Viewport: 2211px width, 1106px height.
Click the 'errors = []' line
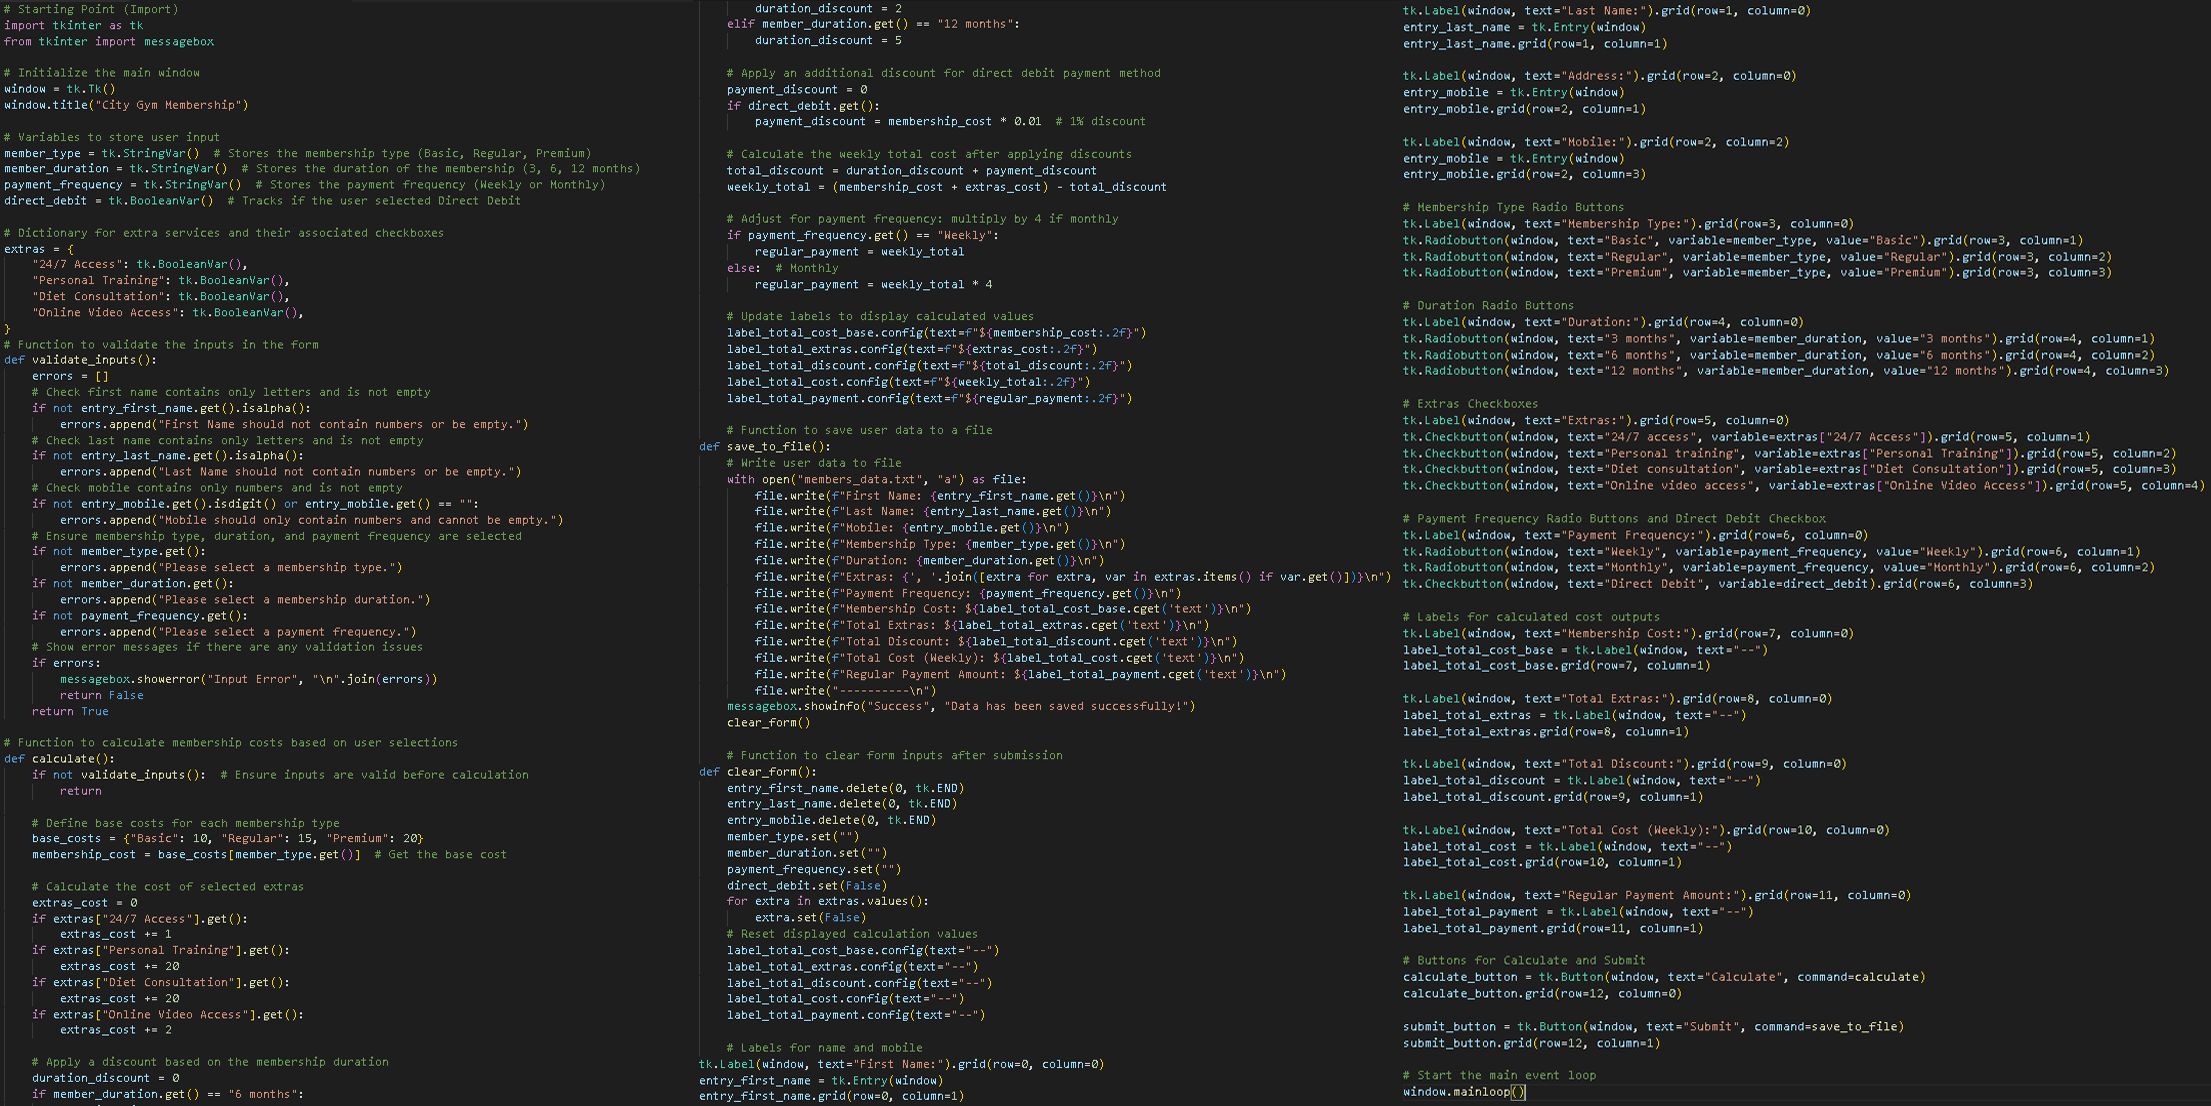pyautogui.click(x=70, y=376)
